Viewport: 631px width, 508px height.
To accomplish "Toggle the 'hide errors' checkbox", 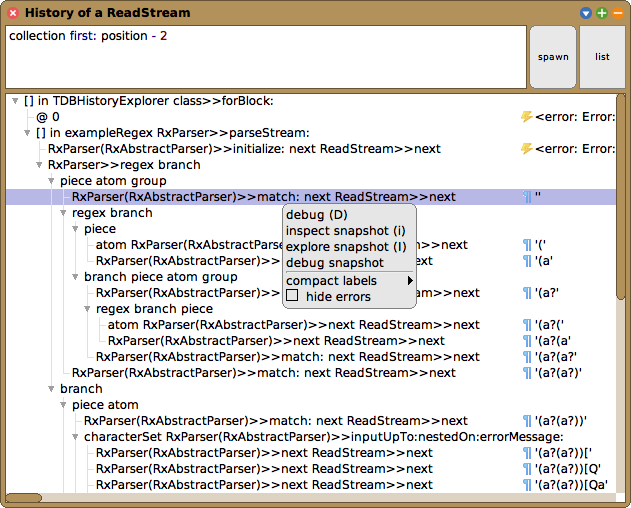I will point(293,296).
